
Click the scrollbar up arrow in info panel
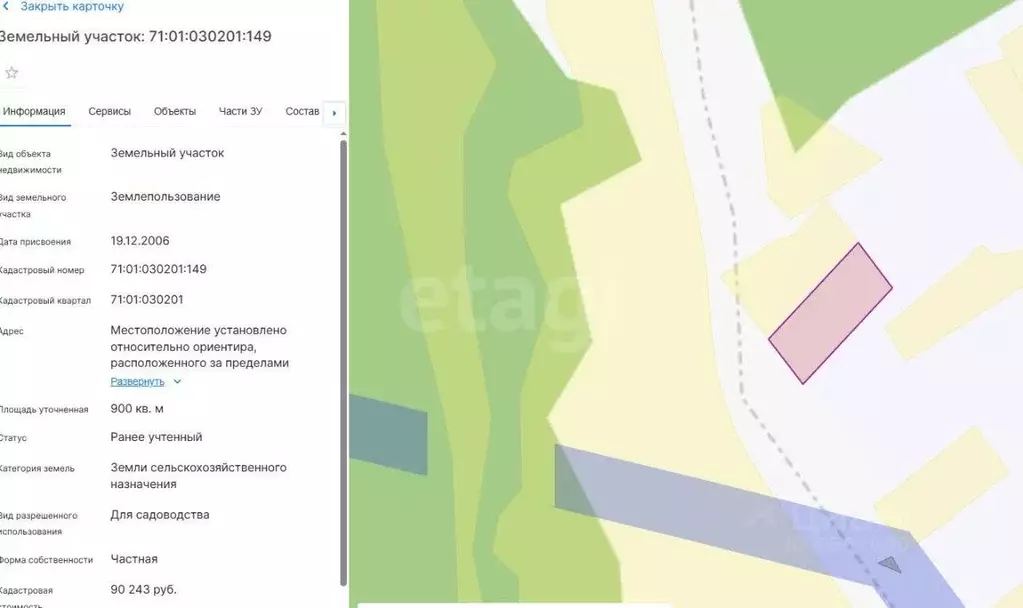(343, 134)
